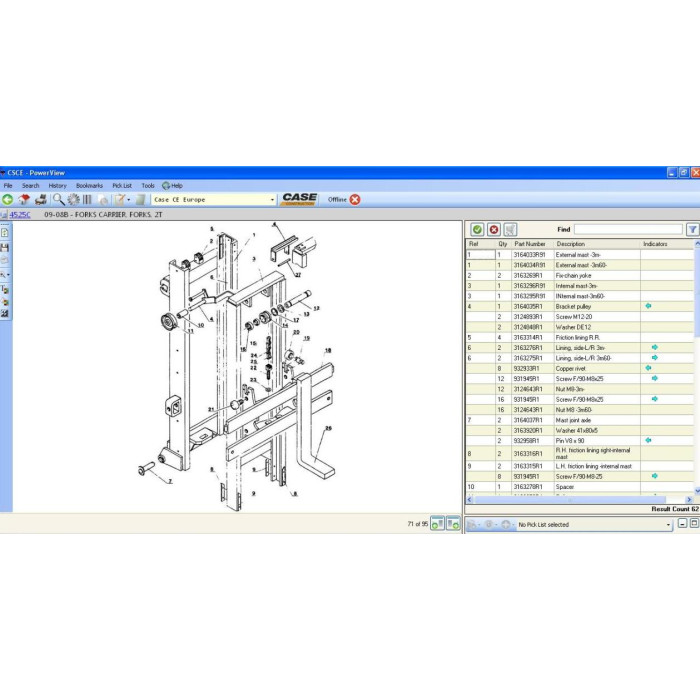The height and width of the screenshot is (700, 700).
Task: Select the Mast joint axle row
Action: click(x=579, y=420)
